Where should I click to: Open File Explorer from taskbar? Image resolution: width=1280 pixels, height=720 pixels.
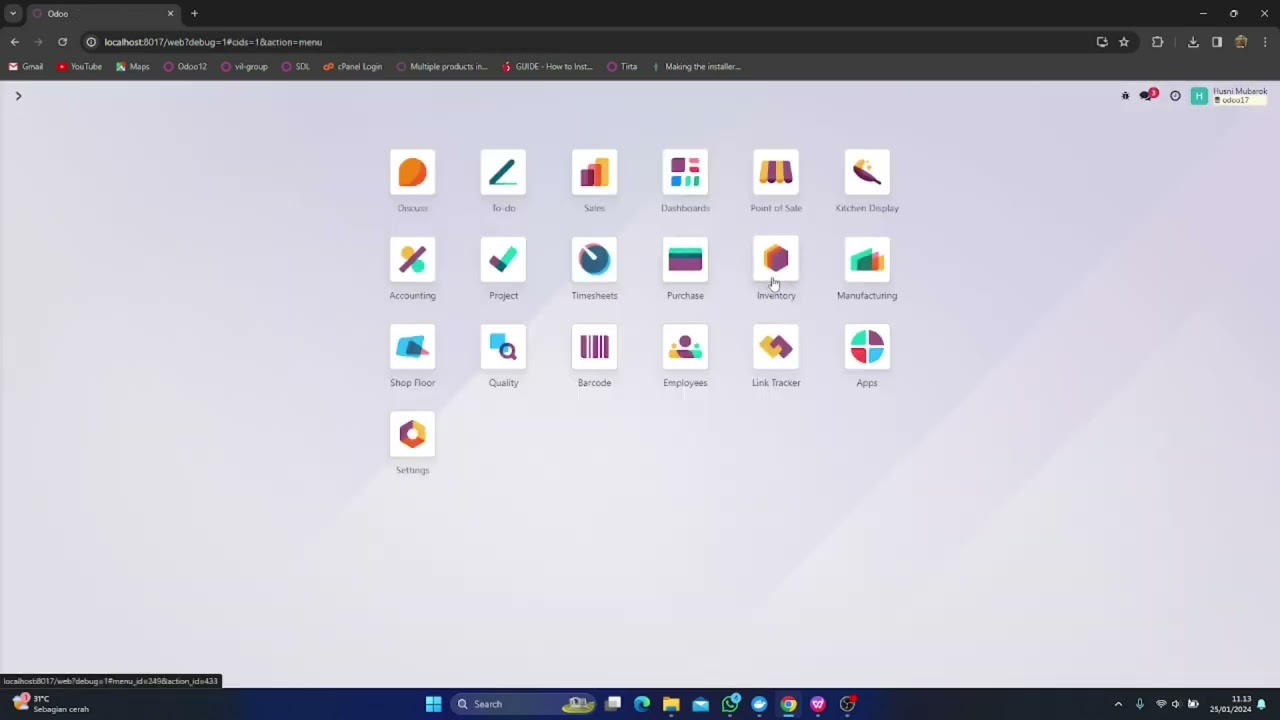pyautogui.click(x=671, y=704)
